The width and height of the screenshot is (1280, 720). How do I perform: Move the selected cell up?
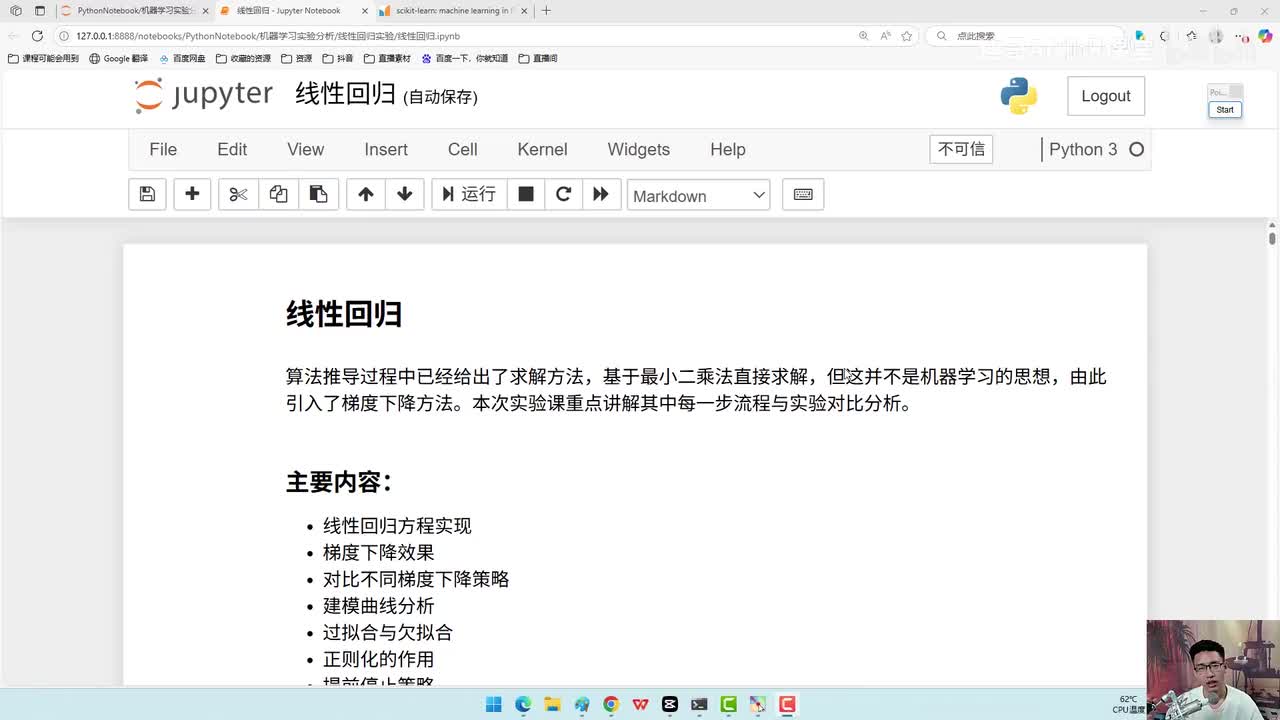(x=366, y=194)
